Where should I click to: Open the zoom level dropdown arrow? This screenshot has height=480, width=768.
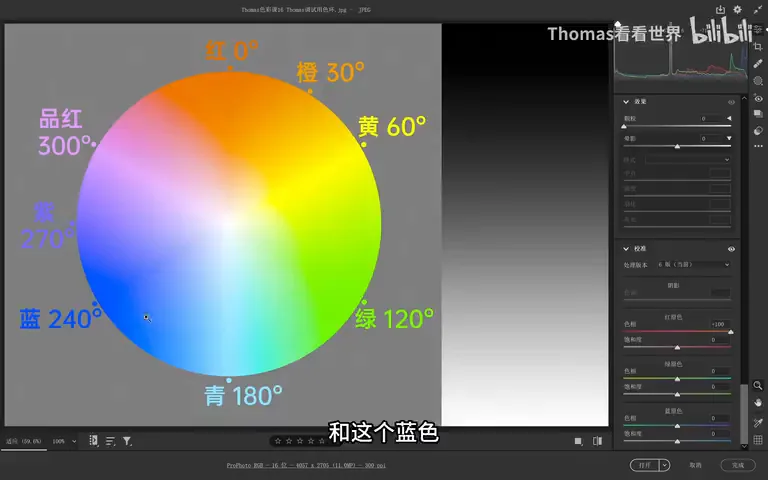coord(74,441)
